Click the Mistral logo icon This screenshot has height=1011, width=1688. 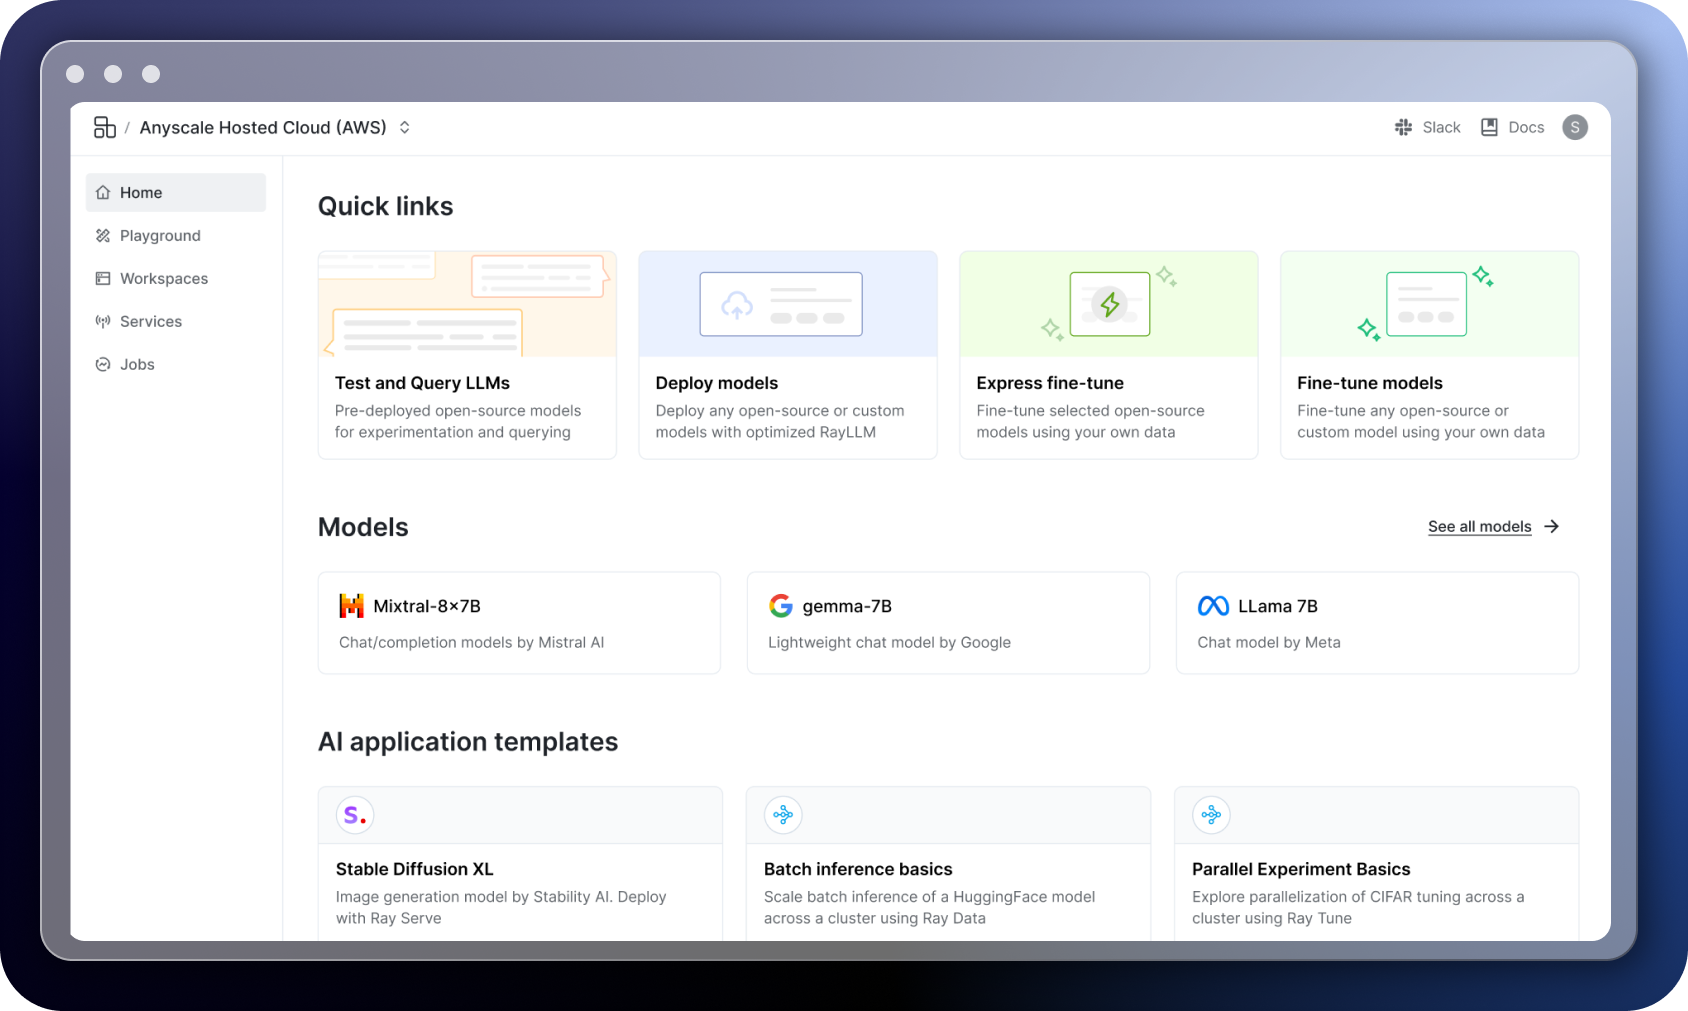[352, 606]
